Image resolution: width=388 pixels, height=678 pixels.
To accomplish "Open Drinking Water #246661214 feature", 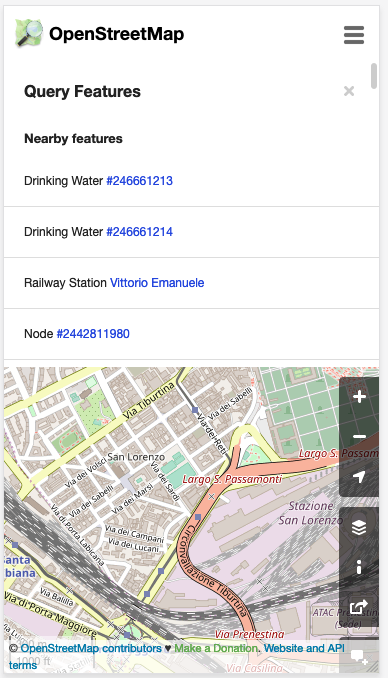I will 139,232.
